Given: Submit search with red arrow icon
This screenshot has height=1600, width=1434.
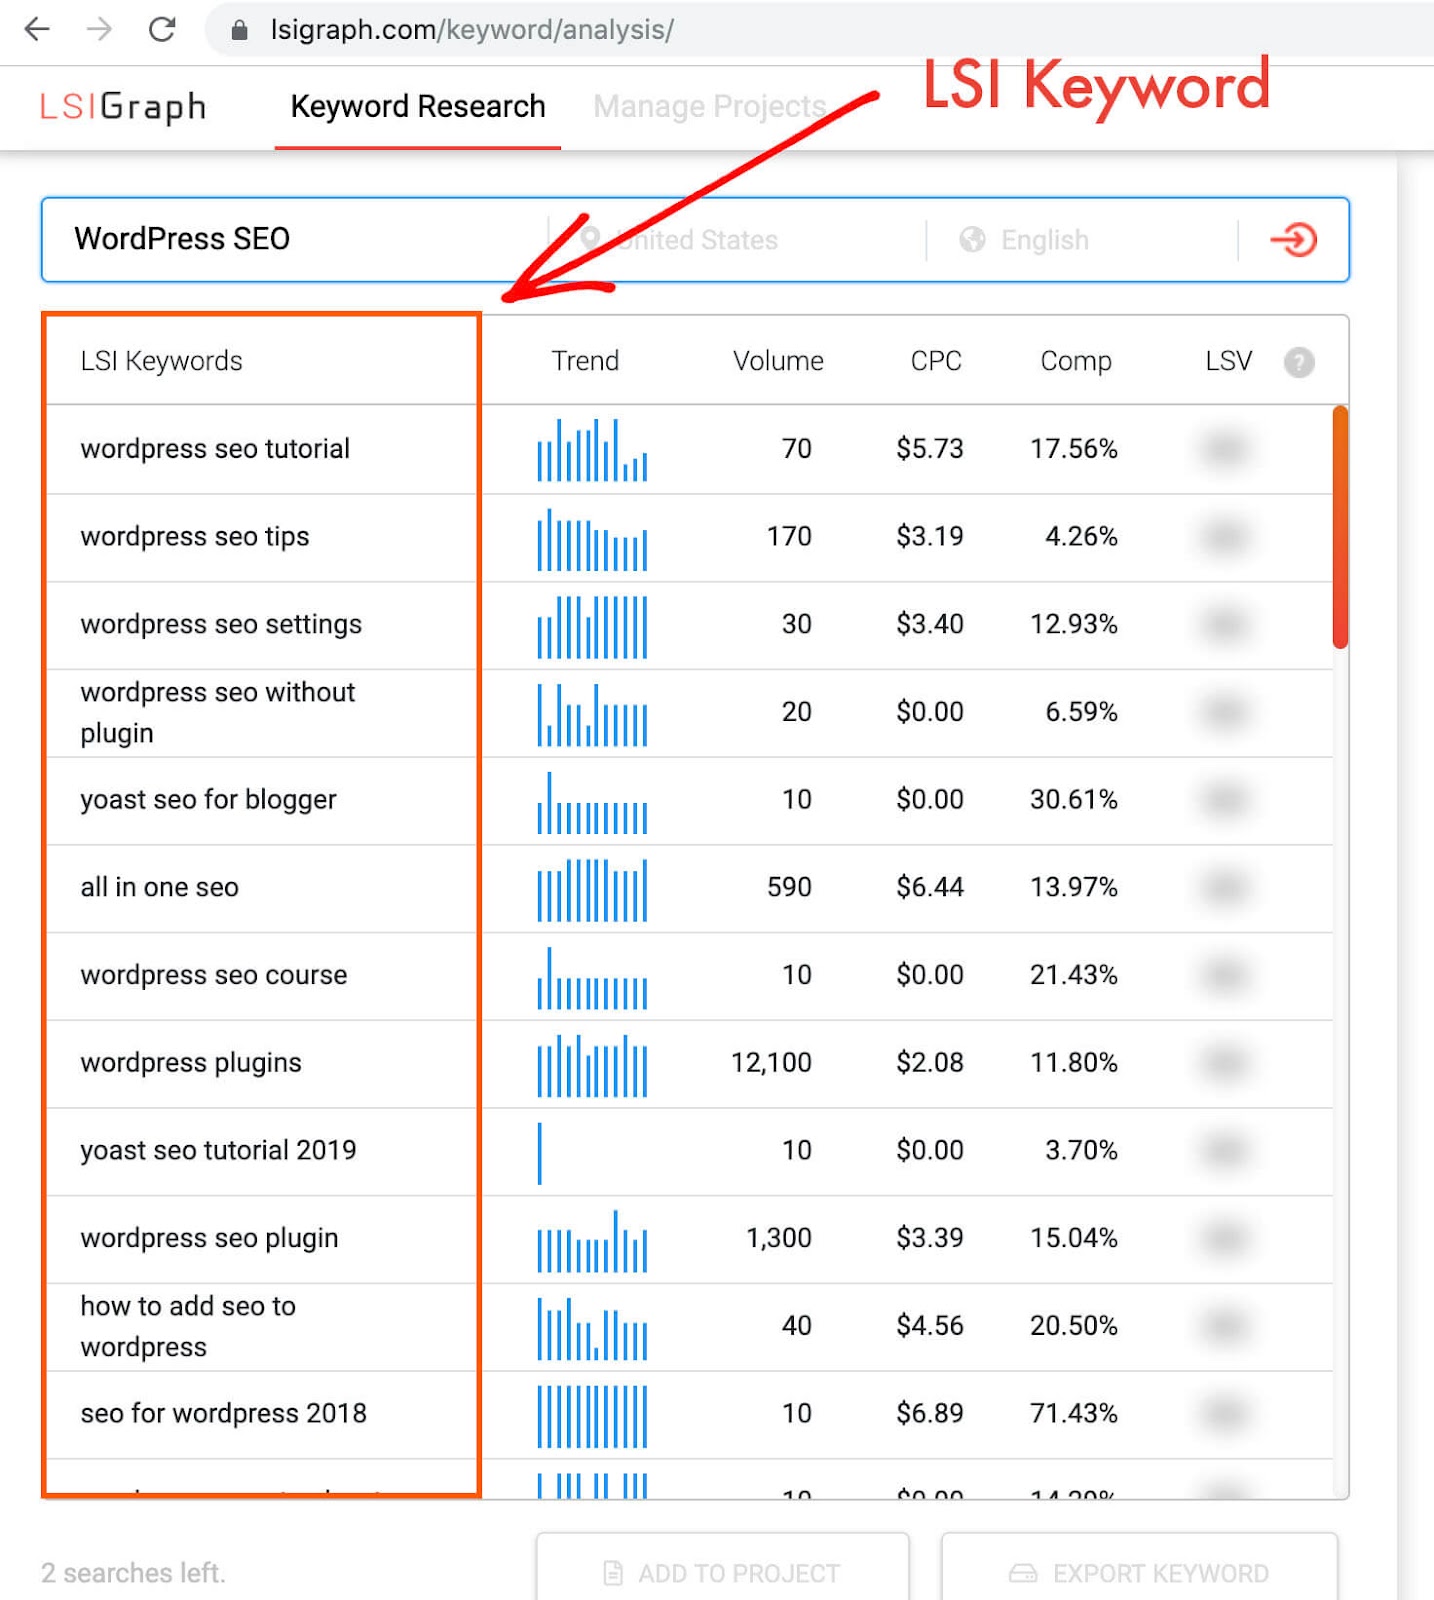Looking at the screenshot, I should pyautogui.click(x=1293, y=240).
